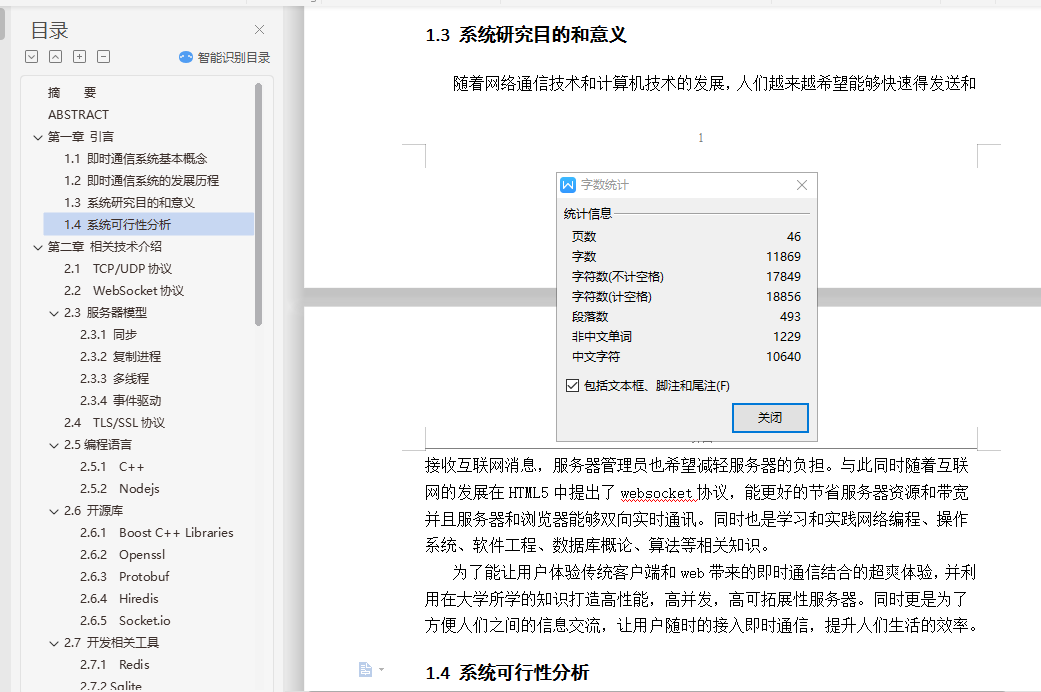Click the underlined word websocket in text
Viewport: 1041px width, 692px height.
(x=656, y=493)
